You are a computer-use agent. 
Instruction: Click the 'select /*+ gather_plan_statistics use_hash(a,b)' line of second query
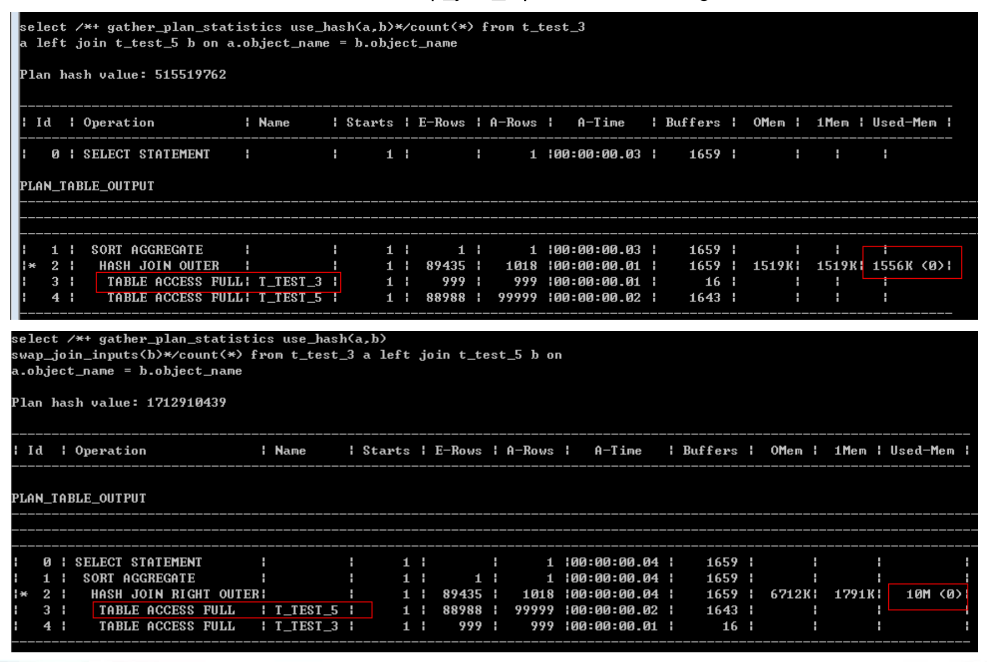click(x=199, y=340)
